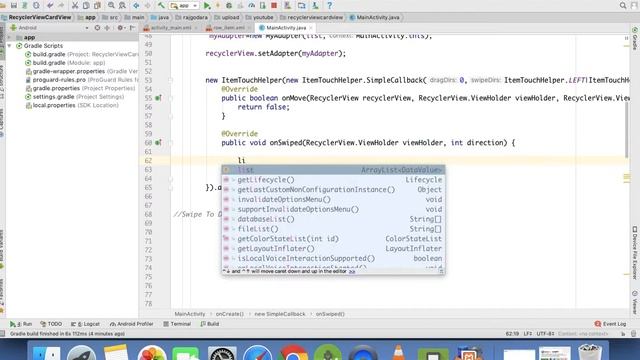Open gradle-wrapper.properties file

82,71
